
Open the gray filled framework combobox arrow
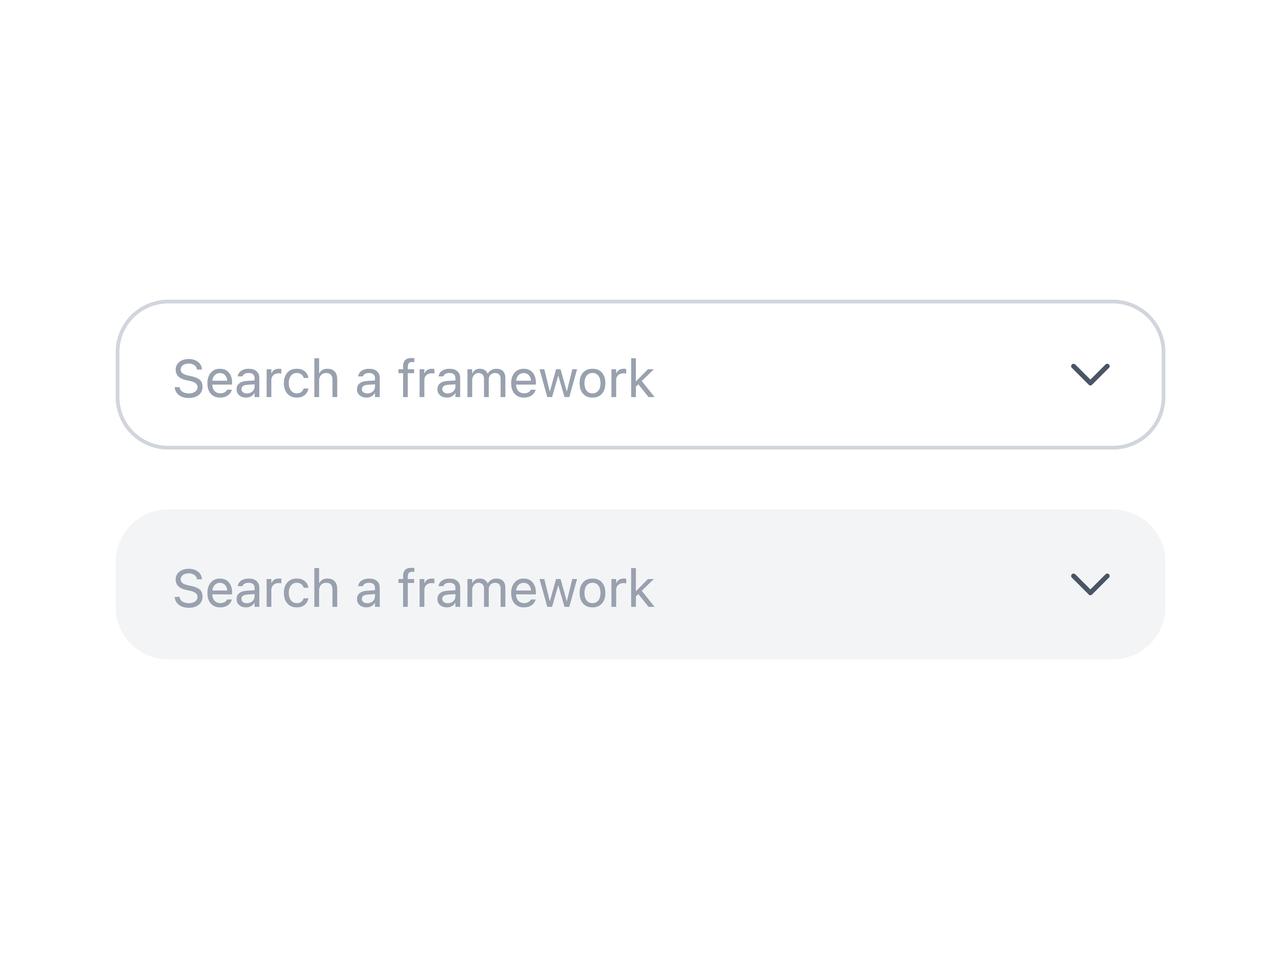[1090, 584]
